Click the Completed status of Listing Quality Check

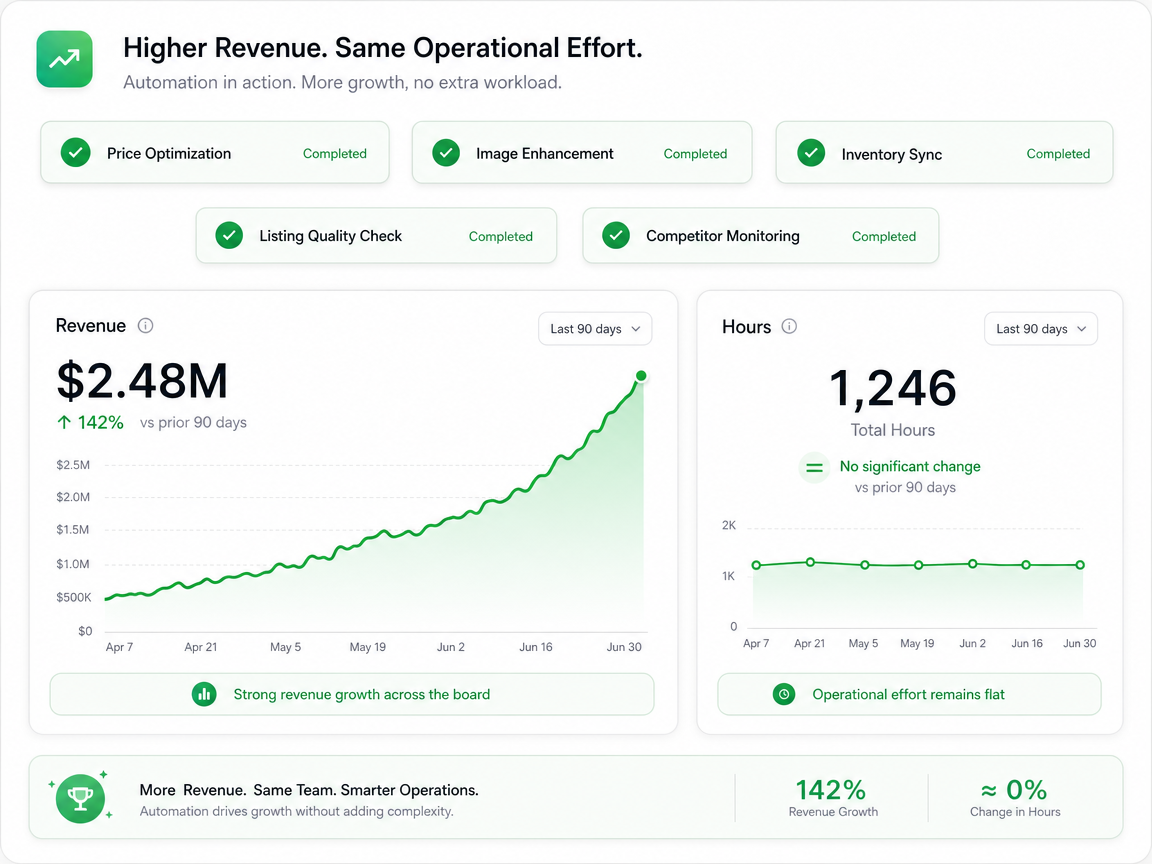pyautogui.click(x=500, y=237)
